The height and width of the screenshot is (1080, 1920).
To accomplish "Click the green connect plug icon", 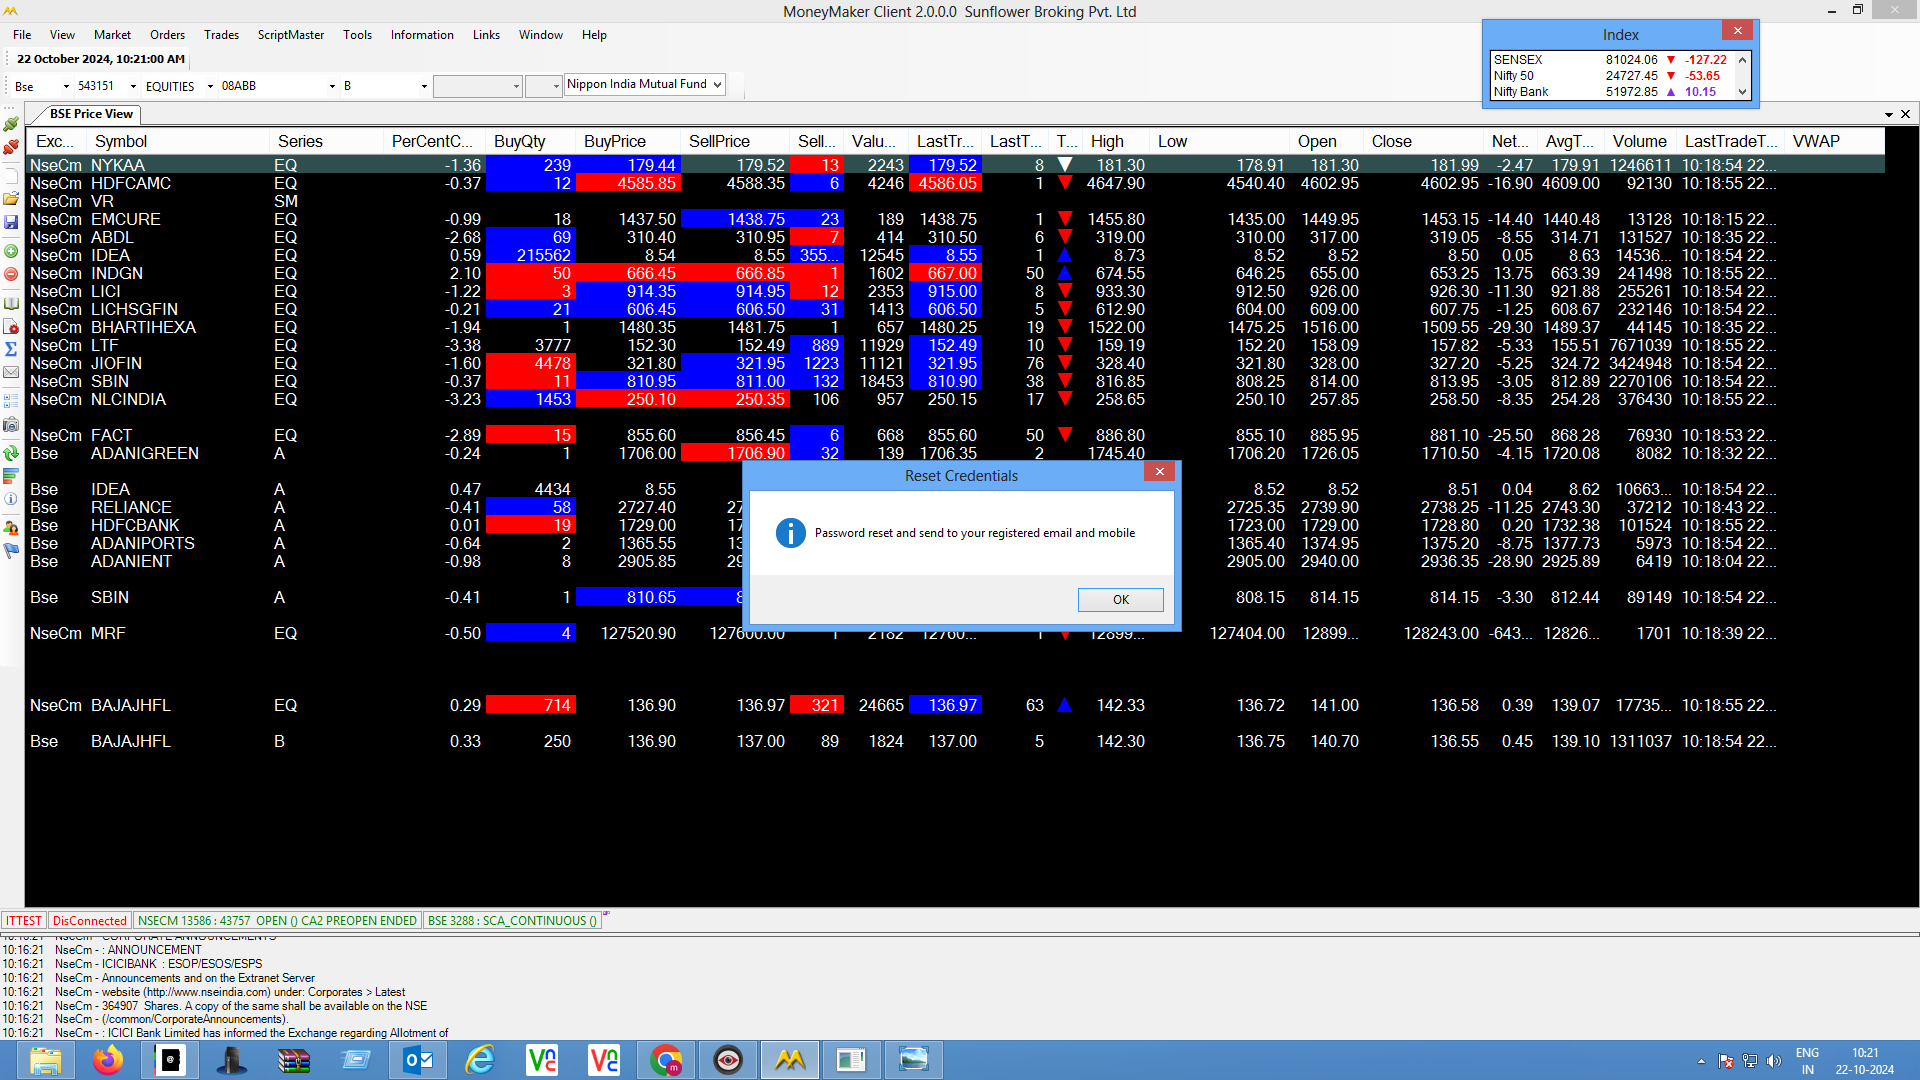I will click(x=11, y=124).
